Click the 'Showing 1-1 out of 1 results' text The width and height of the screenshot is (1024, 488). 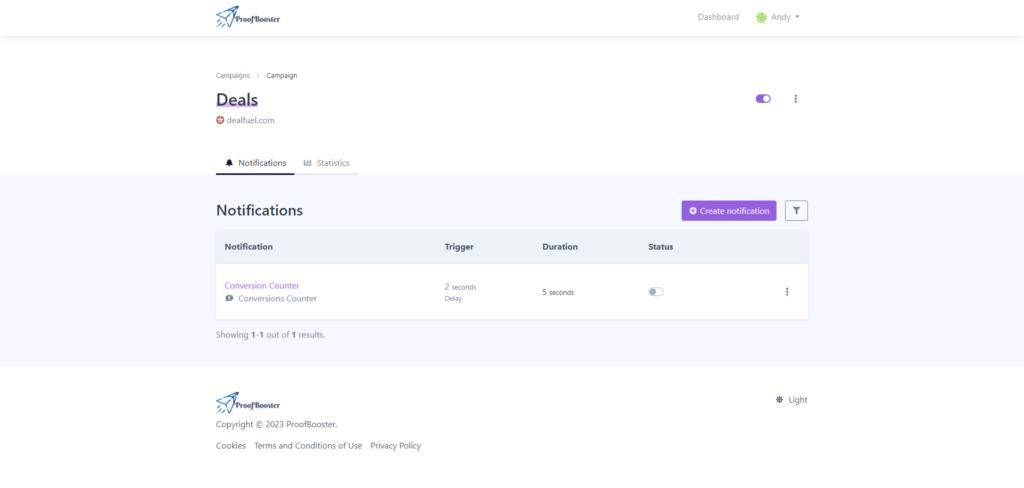(270, 334)
